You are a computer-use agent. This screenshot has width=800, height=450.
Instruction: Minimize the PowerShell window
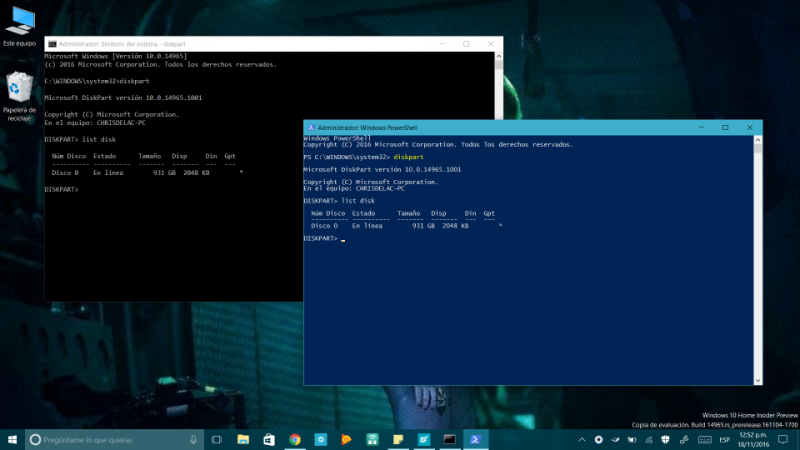point(701,128)
